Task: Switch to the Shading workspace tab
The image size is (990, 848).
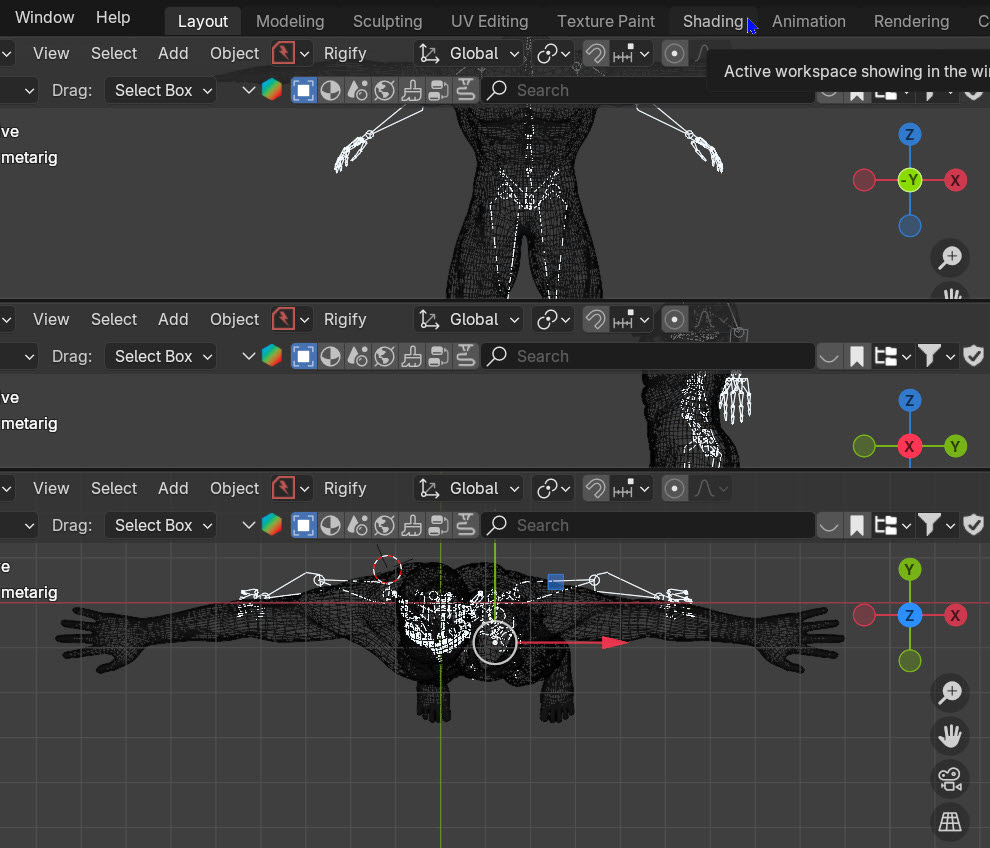Action: 713,21
